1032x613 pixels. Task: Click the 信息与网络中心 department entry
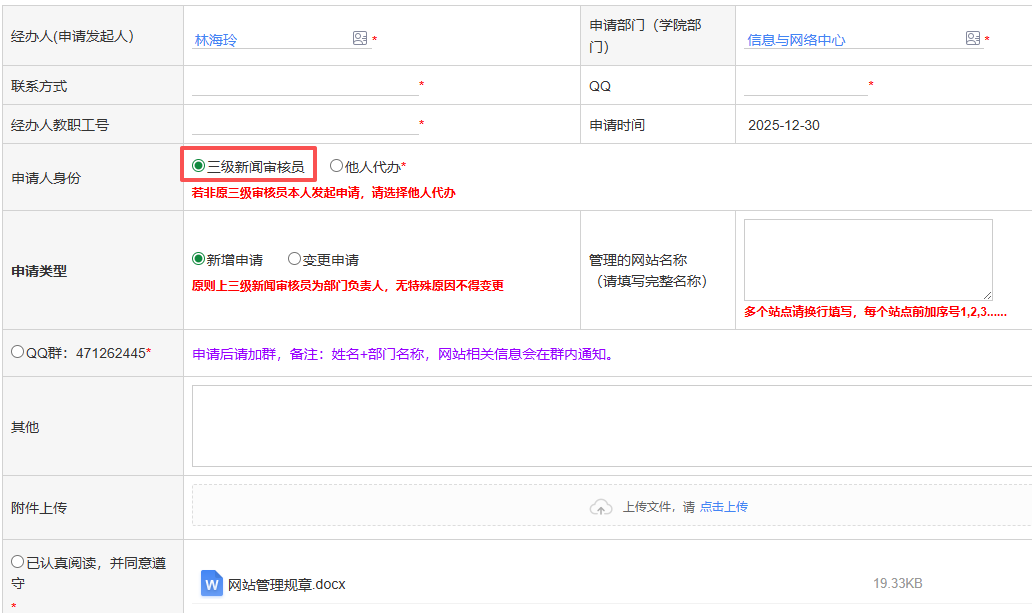click(x=796, y=40)
